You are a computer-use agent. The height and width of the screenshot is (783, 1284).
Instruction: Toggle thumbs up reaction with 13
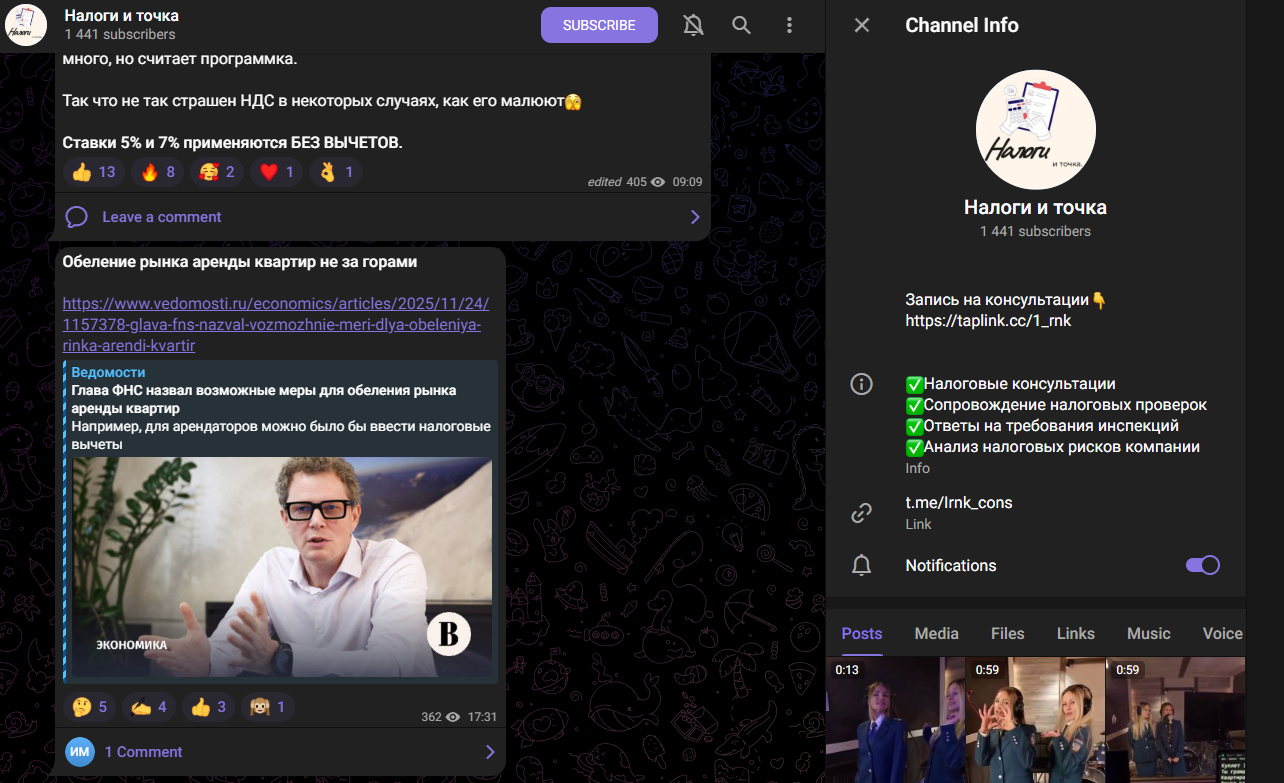point(95,172)
